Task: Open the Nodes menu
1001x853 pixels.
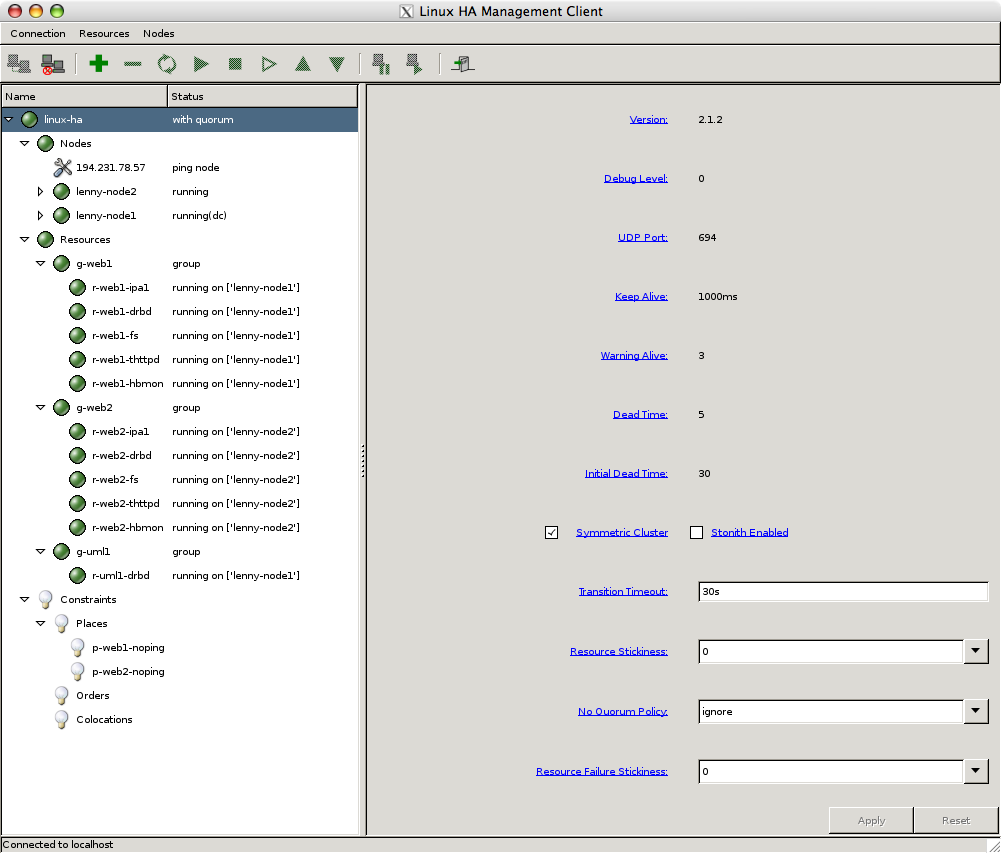Action: pyautogui.click(x=158, y=33)
